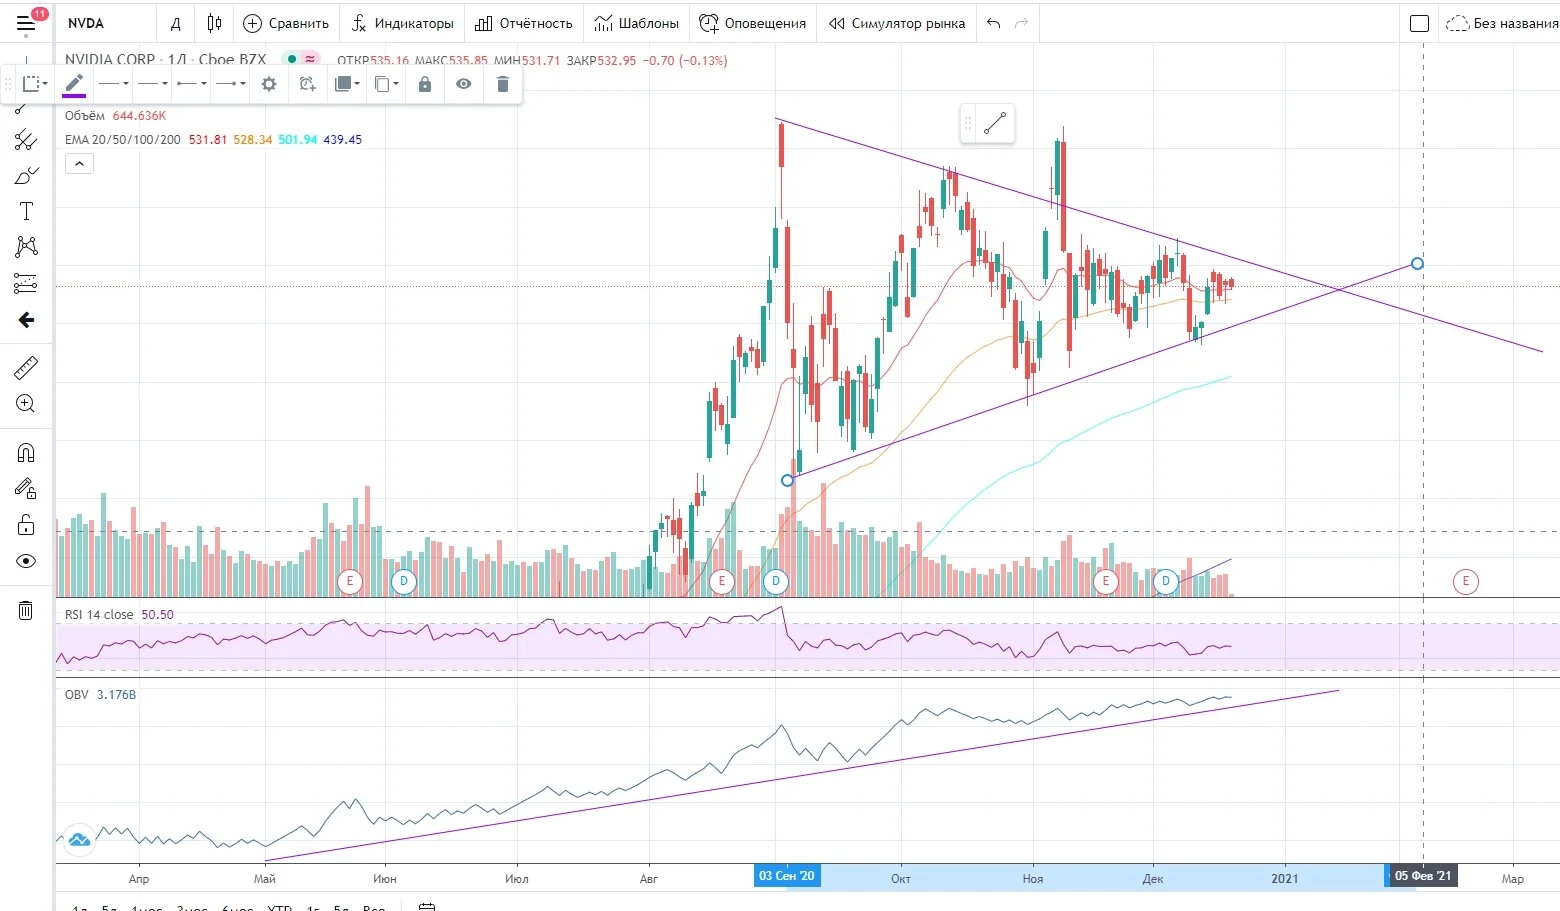Open the Сравнить compare menu
This screenshot has width=1560, height=911.
tap(286, 23)
